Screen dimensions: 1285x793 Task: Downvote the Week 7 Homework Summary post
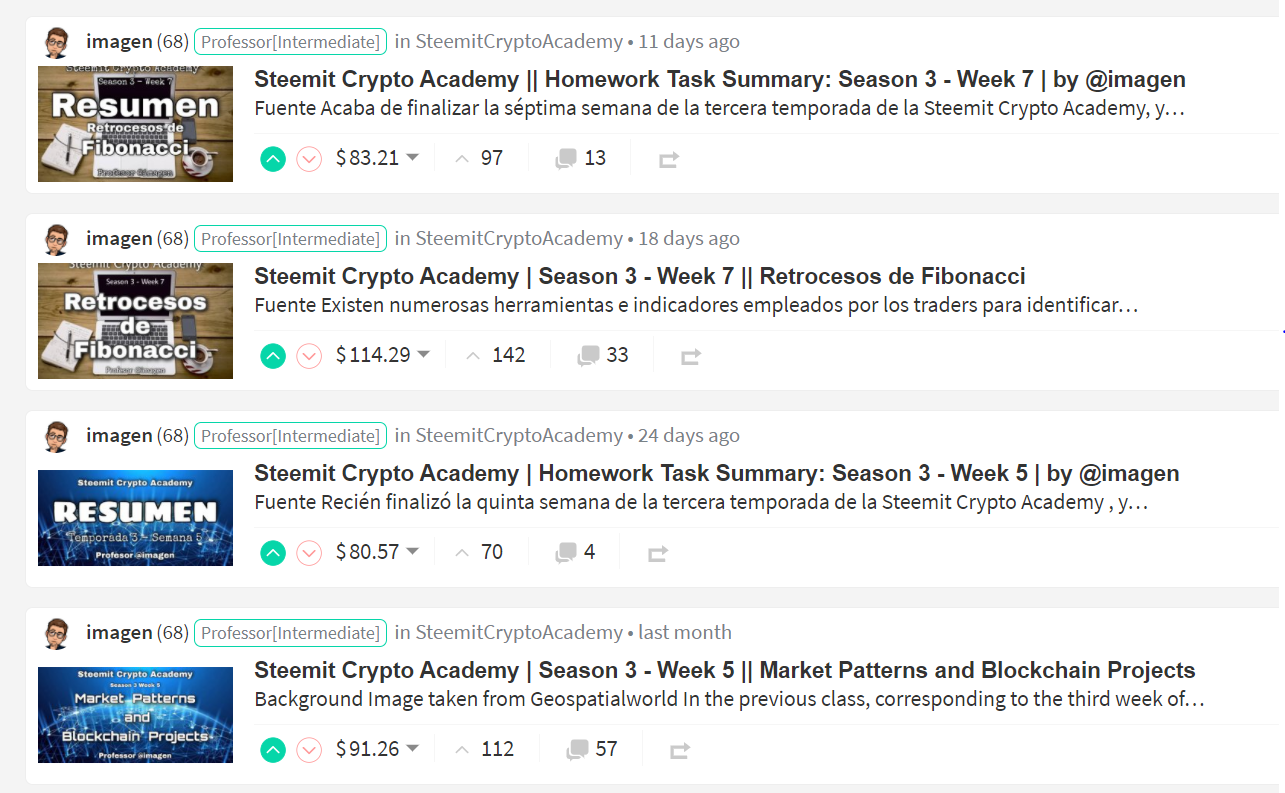pyautogui.click(x=309, y=158)
